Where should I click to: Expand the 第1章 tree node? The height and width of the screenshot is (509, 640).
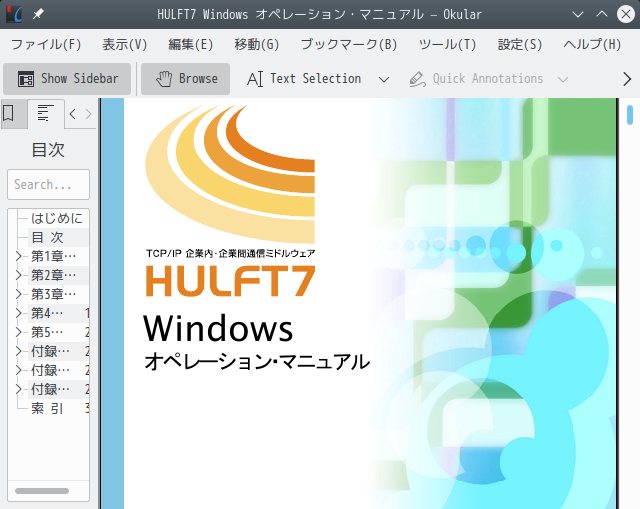[18, 256]
